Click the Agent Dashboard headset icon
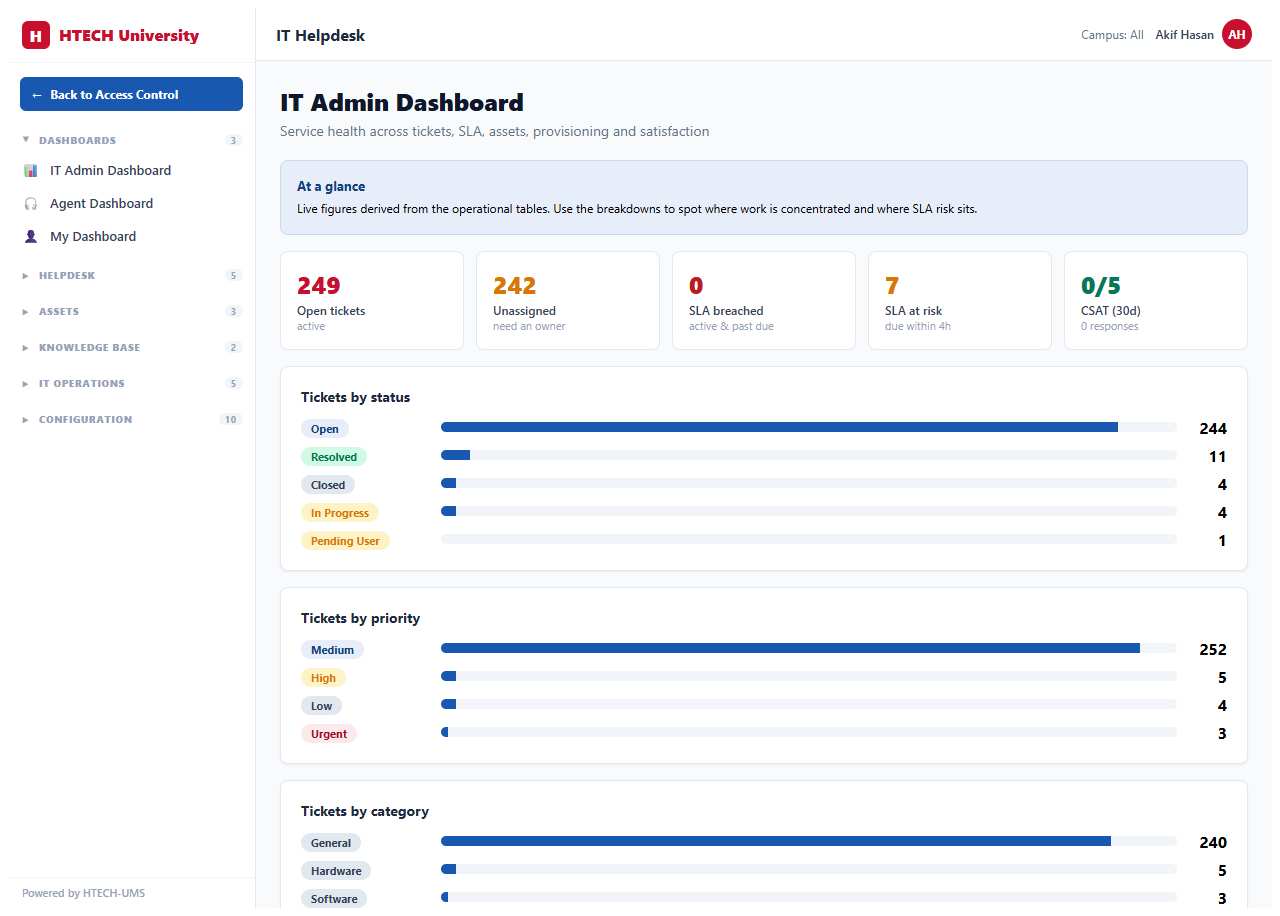The height and width of the screenshot is (916, 1280). tap(30, 204)
